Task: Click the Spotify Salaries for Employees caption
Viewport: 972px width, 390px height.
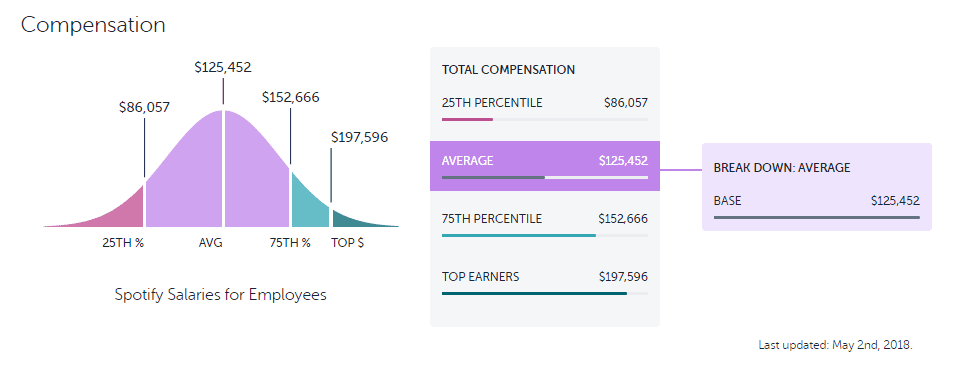Action: coord(221,295)
